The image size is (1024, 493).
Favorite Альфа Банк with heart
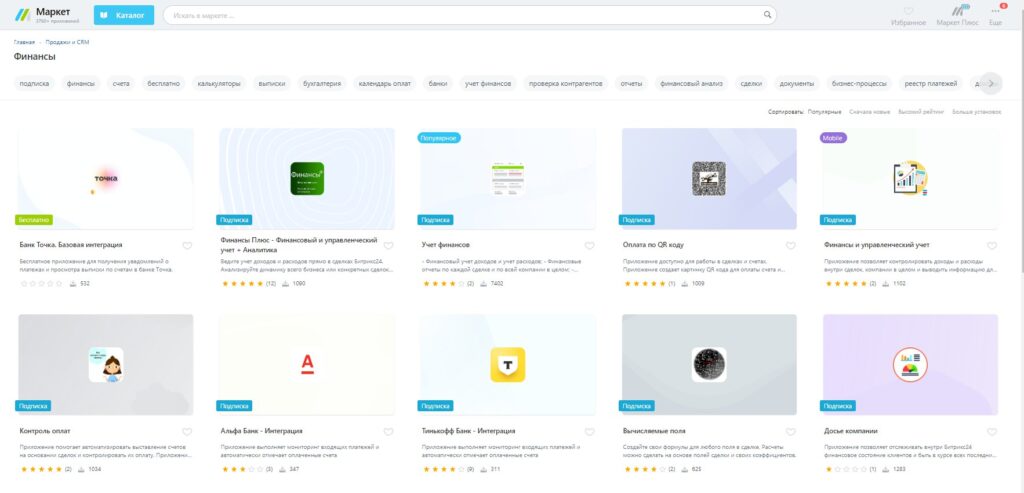tap(389, 432)
